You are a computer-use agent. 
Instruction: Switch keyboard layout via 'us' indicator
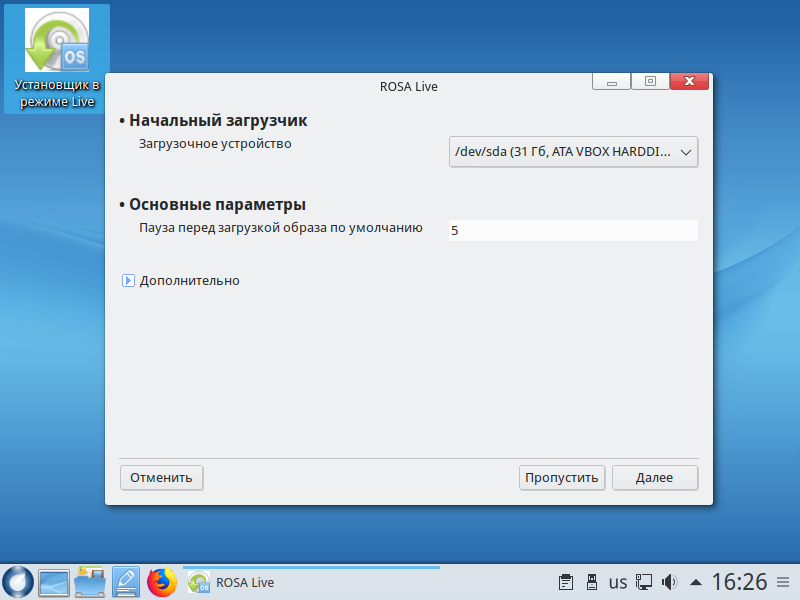pyautogui.click(x=618, y=582)
